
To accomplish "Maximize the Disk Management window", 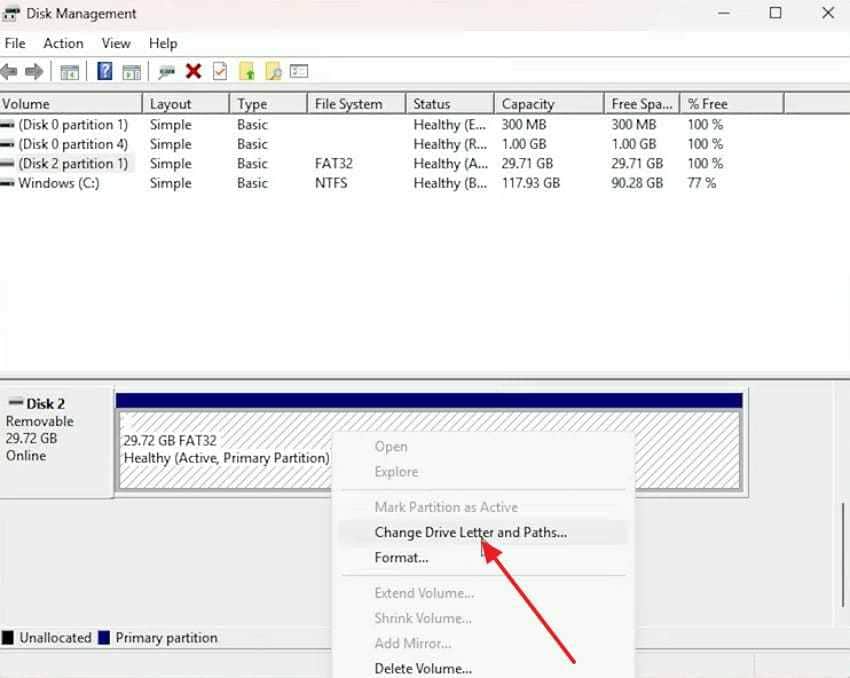I will 775,12.
